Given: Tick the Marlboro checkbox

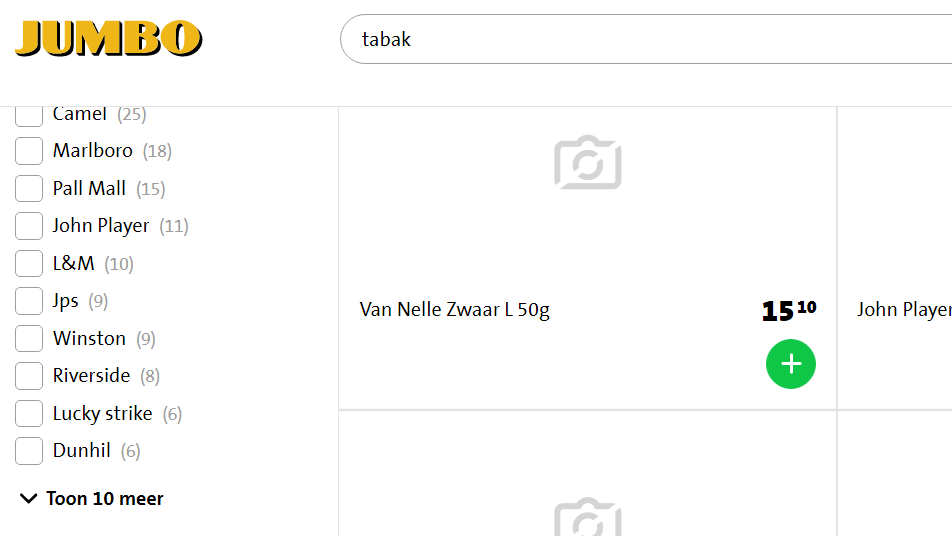Looking at the screenshot, I should tap(29, 151).
